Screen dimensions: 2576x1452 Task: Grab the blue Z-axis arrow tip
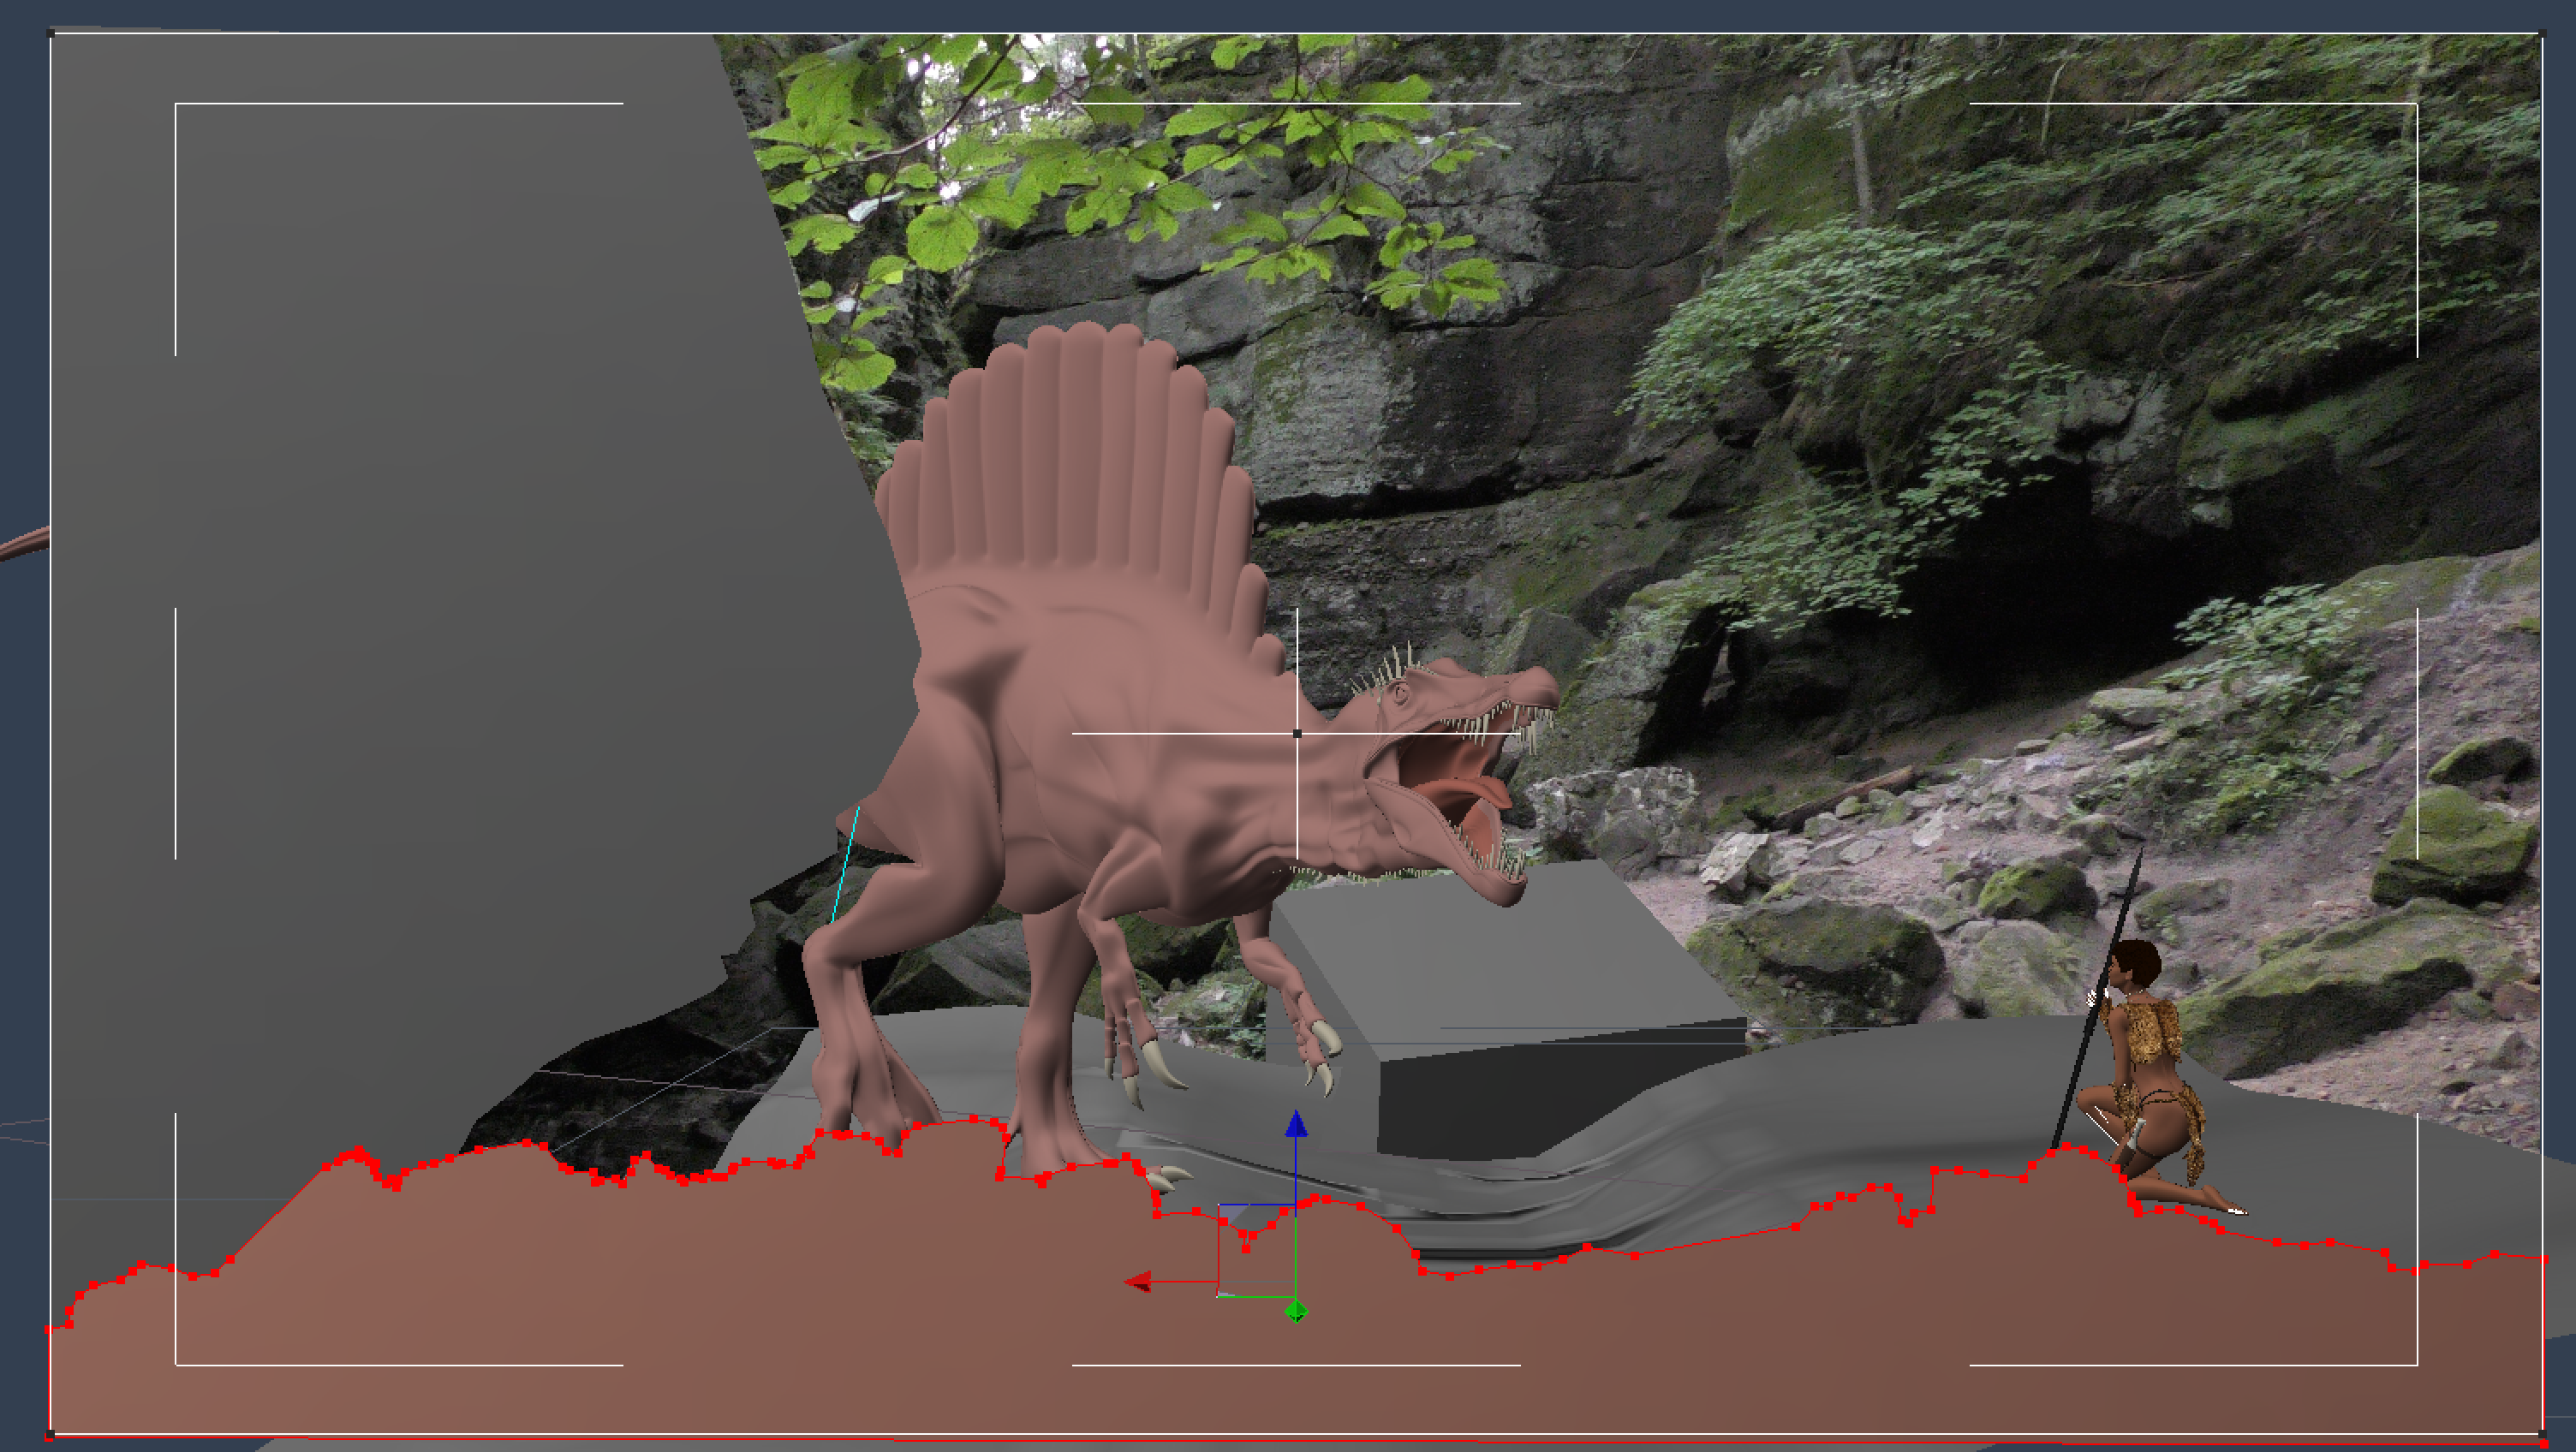1296,1124
